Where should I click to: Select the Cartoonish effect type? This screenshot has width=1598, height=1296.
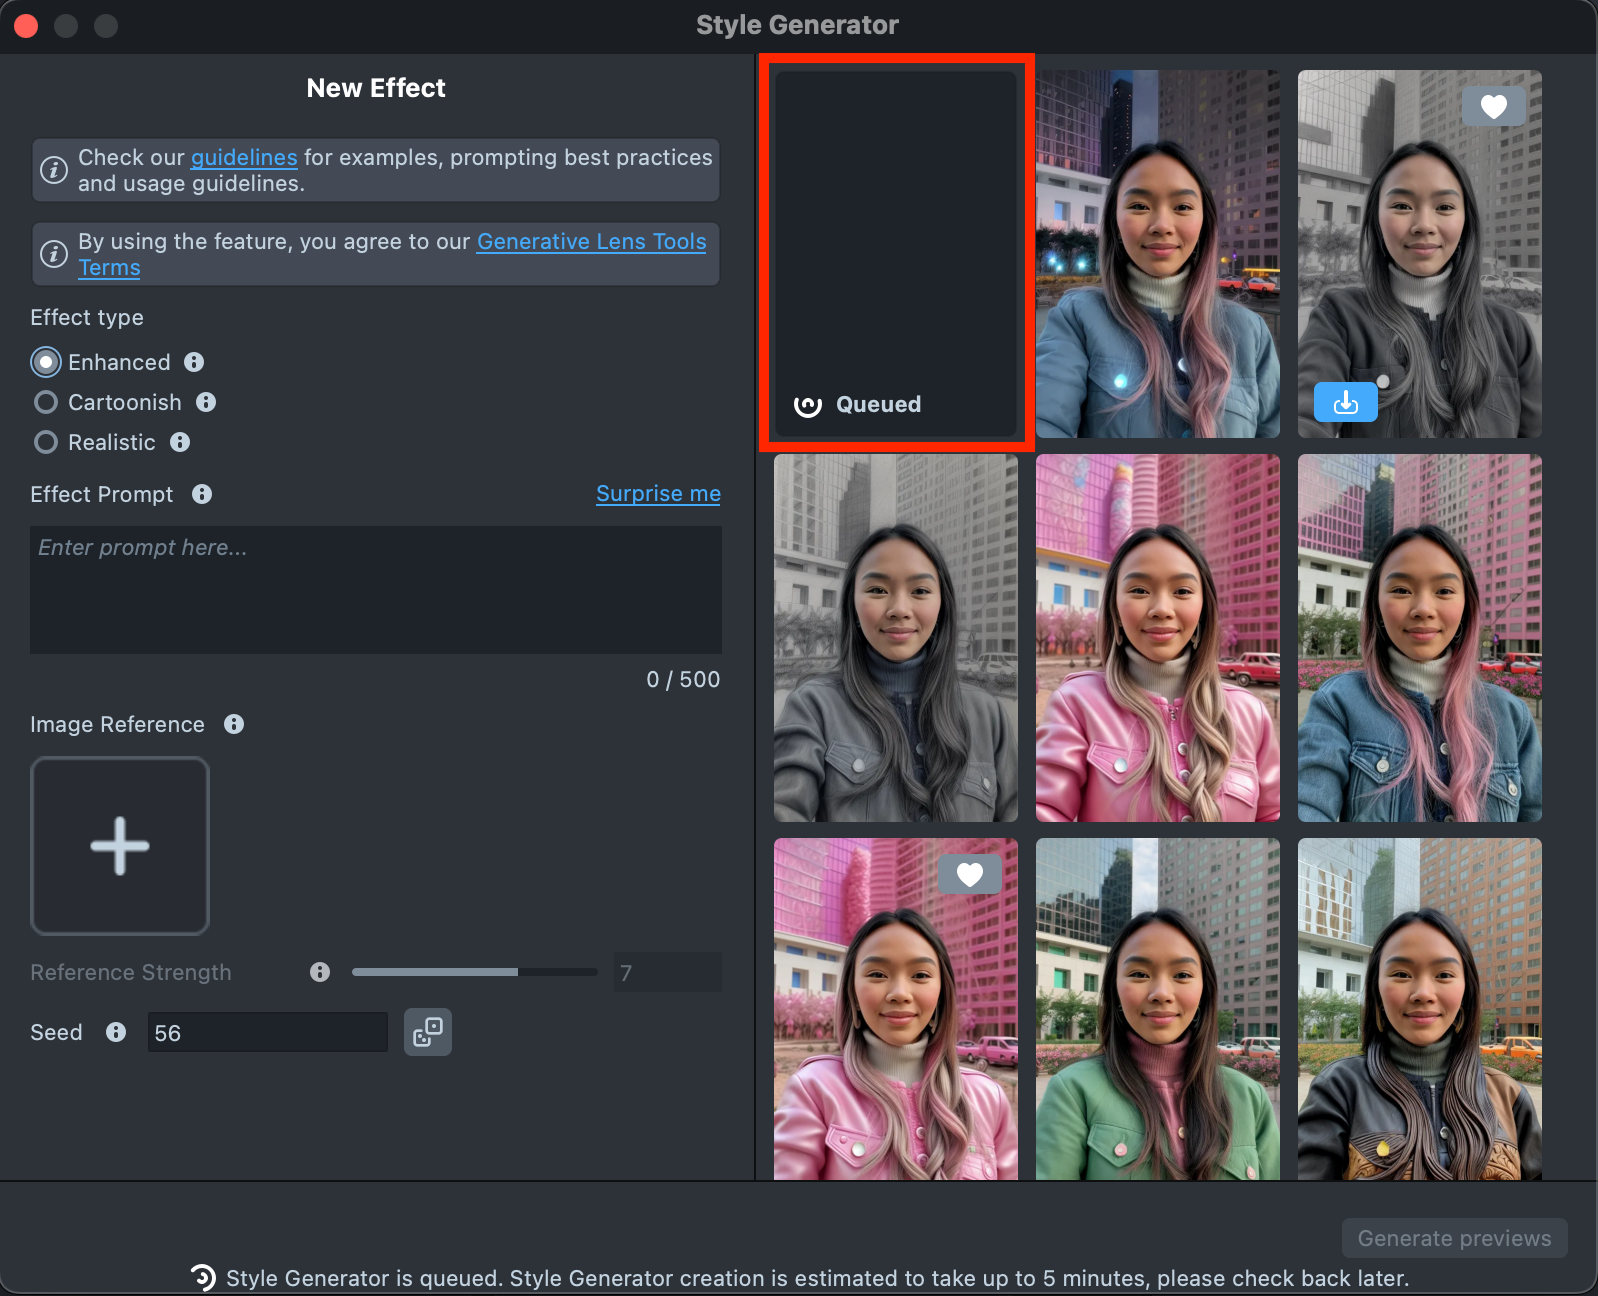46,402
